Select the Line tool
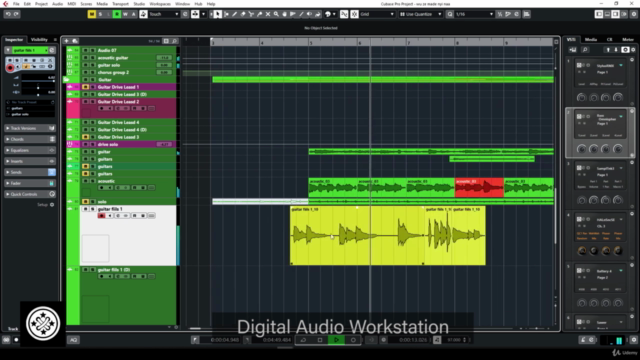This screenshot has height=360, width=640. pyautogui.click(x=301, y=14)
